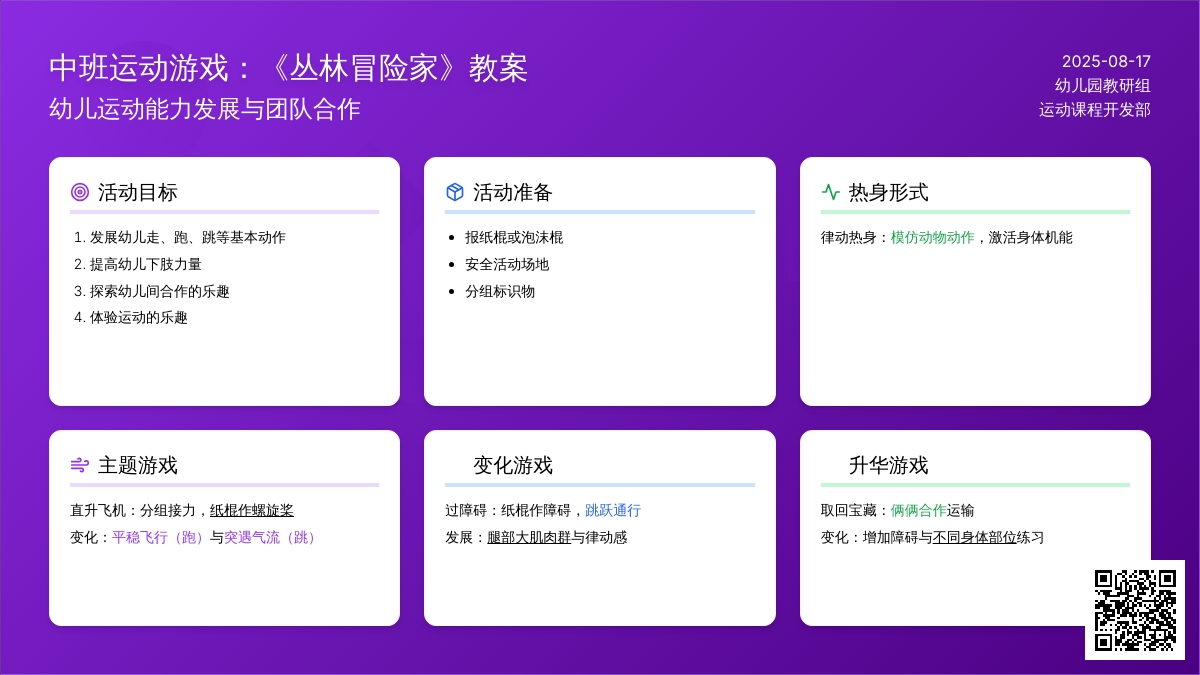
Task: Click the green text 模仿动物动作
Action: pos(933,237)
